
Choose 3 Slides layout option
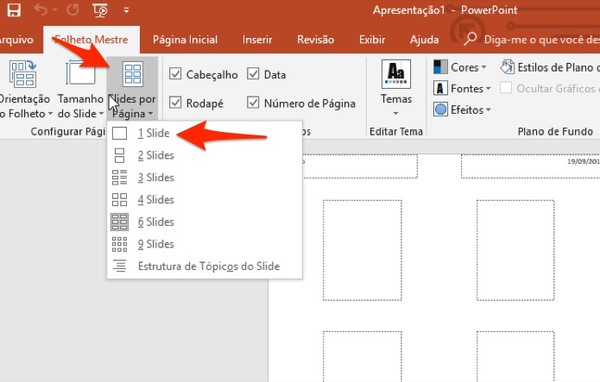click(205, 178)
